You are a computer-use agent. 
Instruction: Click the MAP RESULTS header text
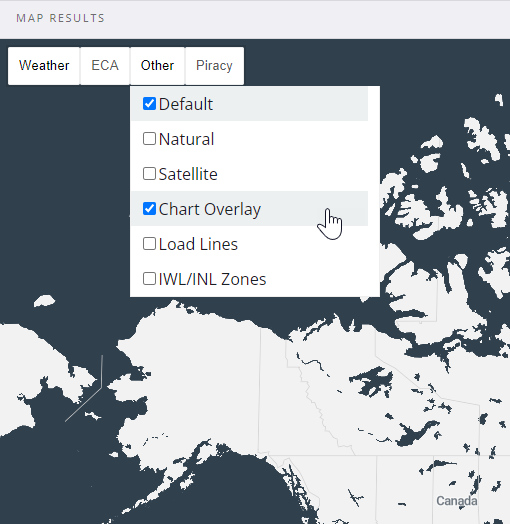(60, 18)
